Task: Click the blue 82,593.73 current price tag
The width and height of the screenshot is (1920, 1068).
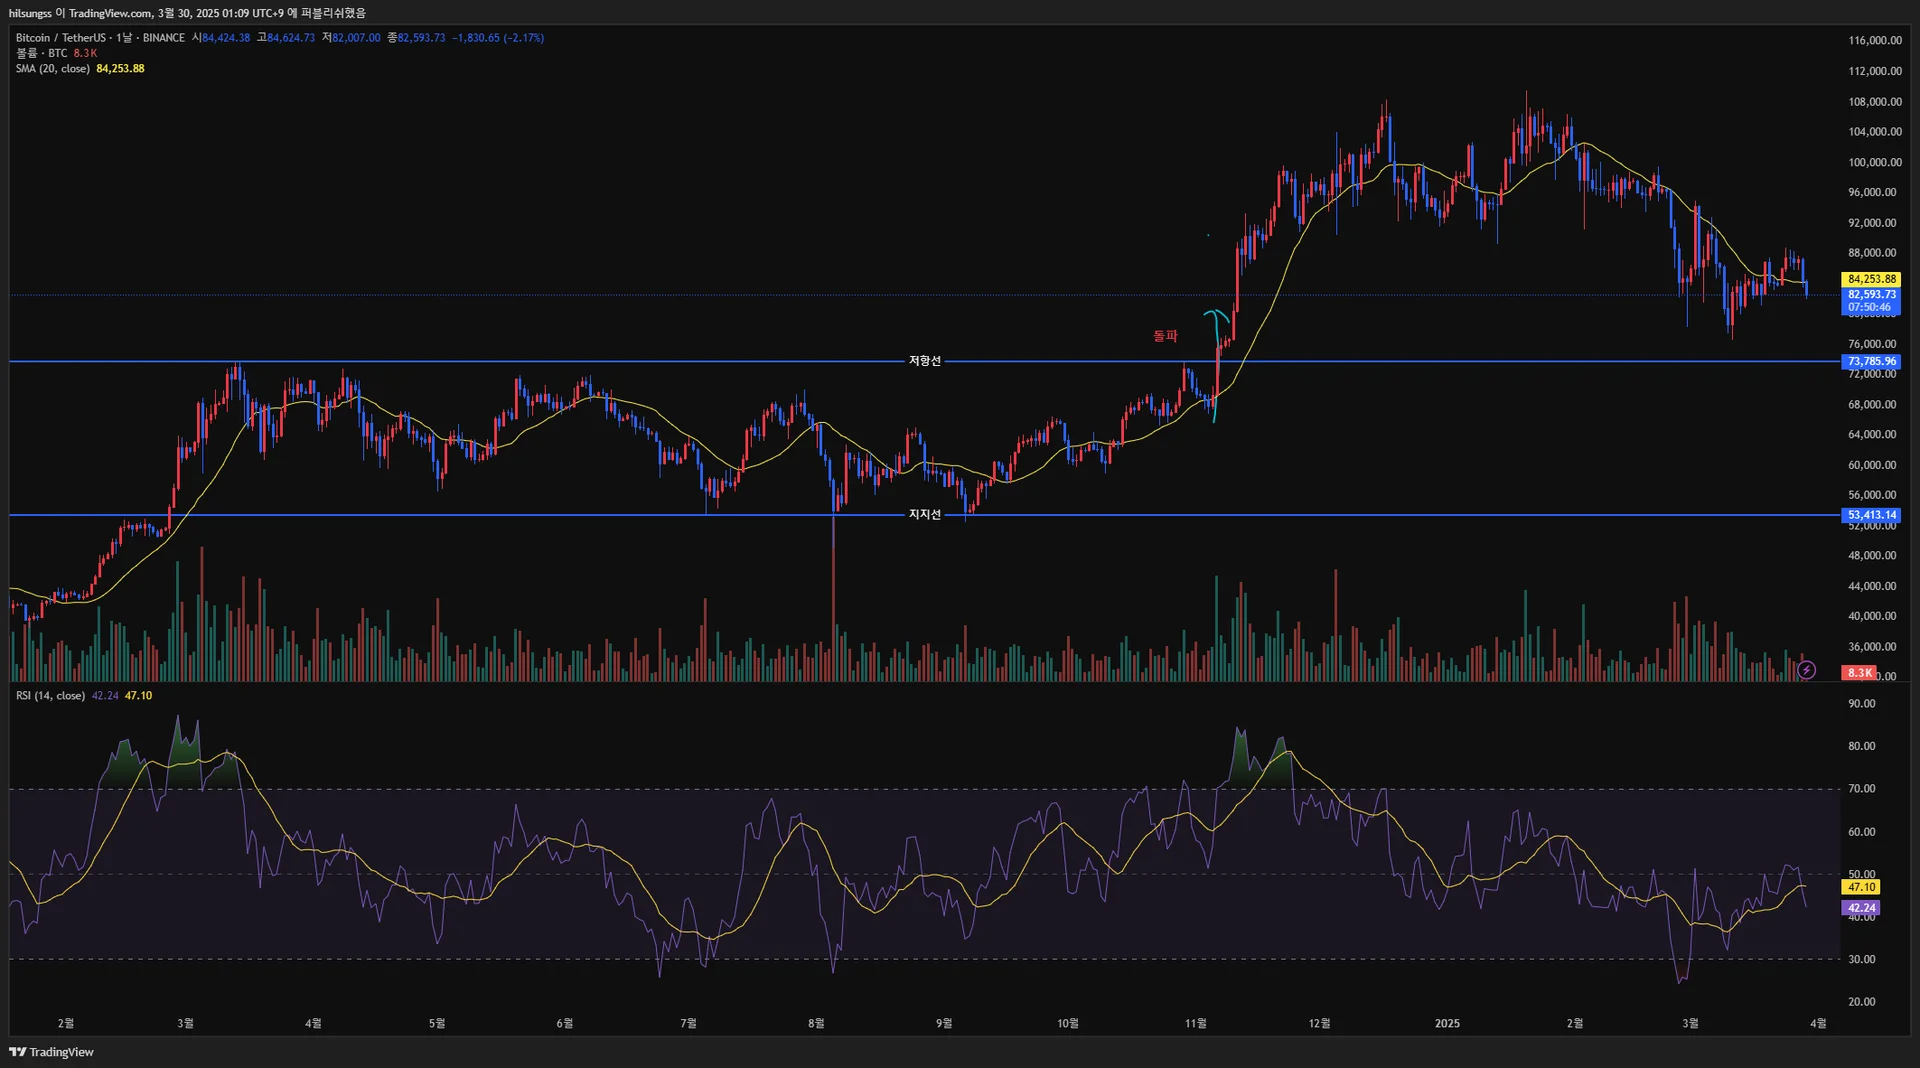Action: (1871, 295)
